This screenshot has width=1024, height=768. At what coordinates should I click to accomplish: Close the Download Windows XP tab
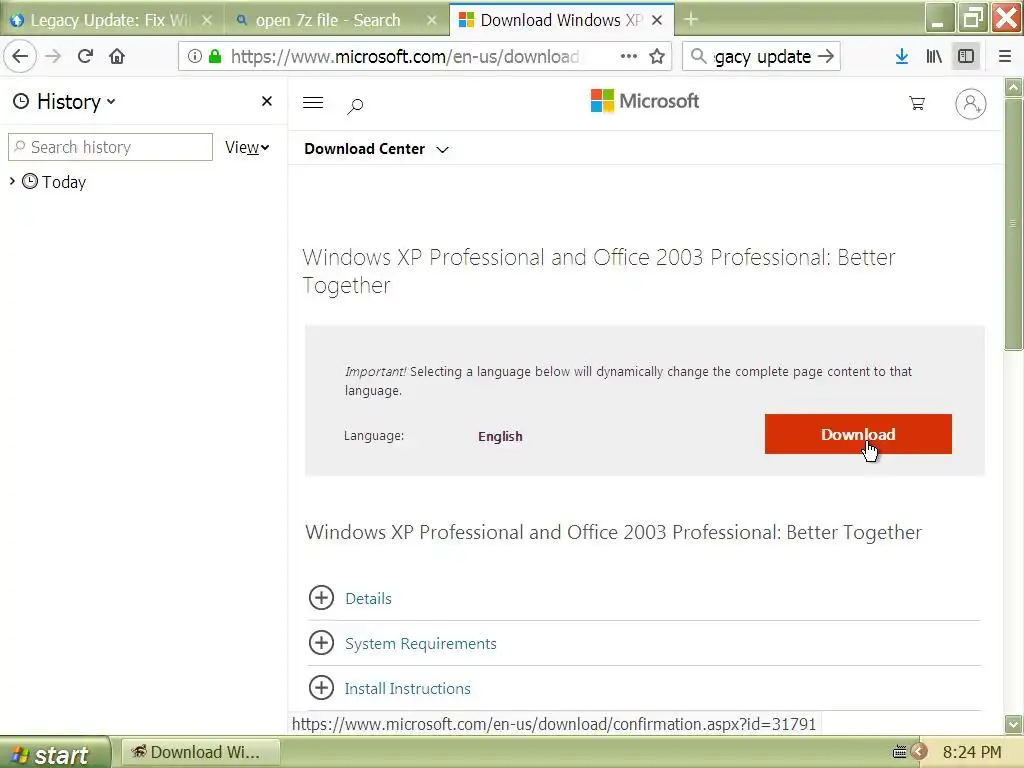tap(658, 20)
